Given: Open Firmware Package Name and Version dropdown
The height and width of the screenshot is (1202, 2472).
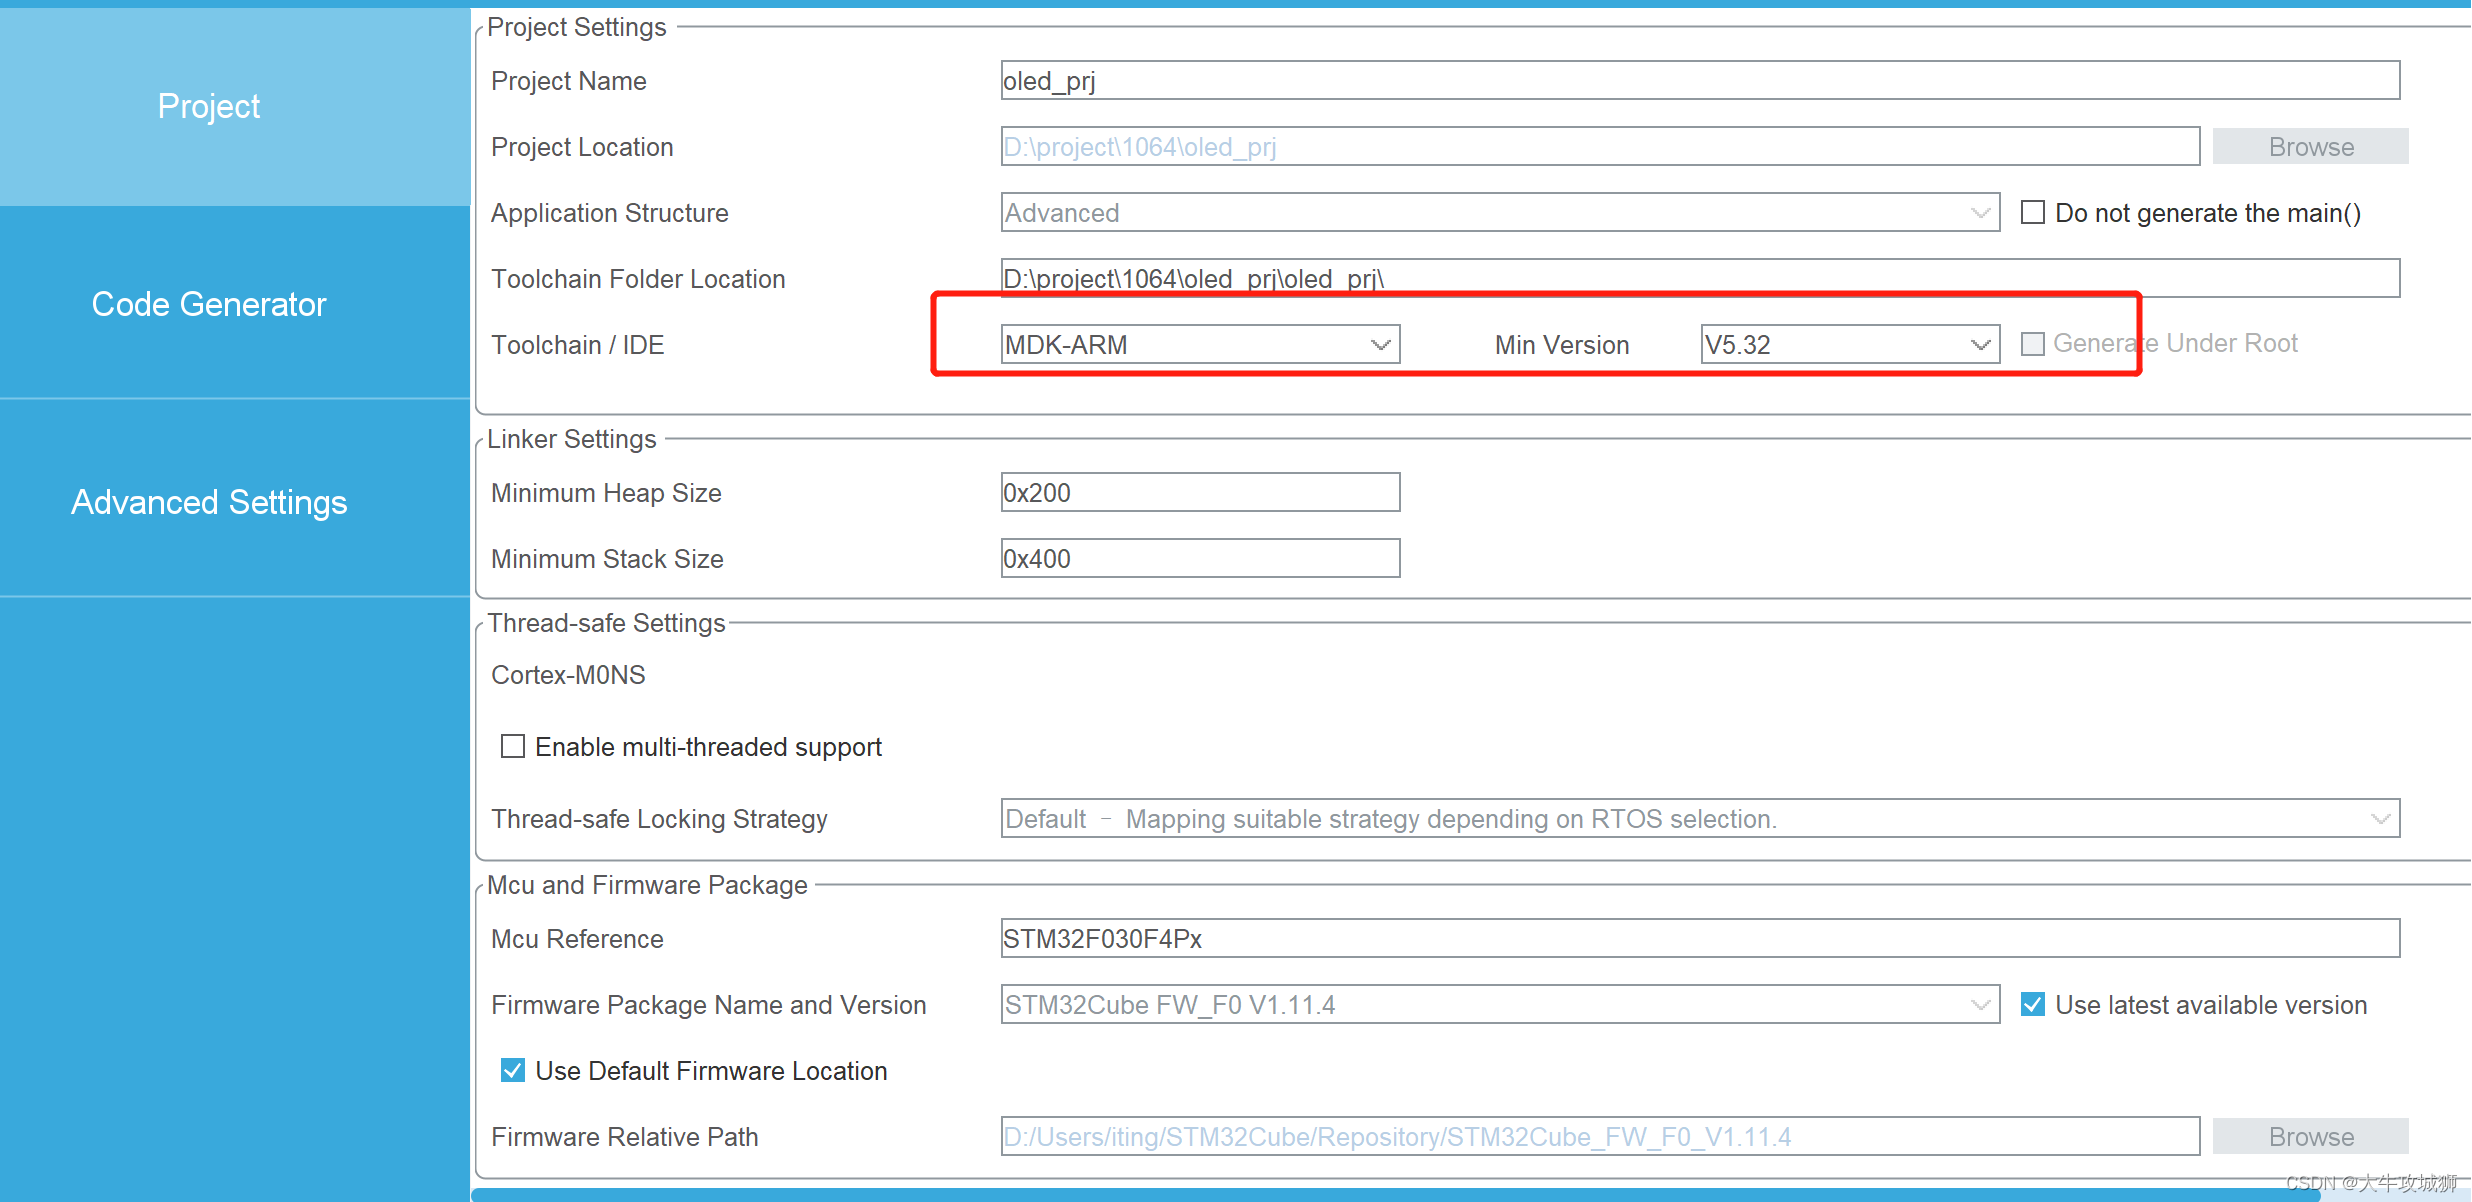Looking at the screenshot, I should pyautogui.click(x=1499, y=1005).
